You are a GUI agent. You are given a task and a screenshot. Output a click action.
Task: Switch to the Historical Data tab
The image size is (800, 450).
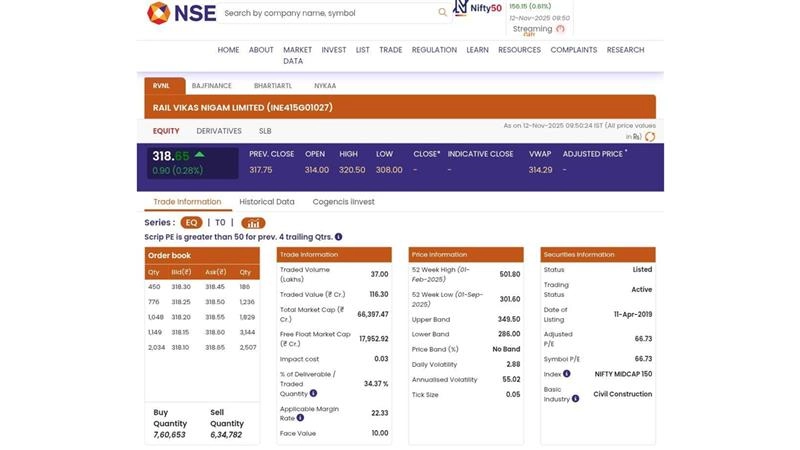point(266,202)
